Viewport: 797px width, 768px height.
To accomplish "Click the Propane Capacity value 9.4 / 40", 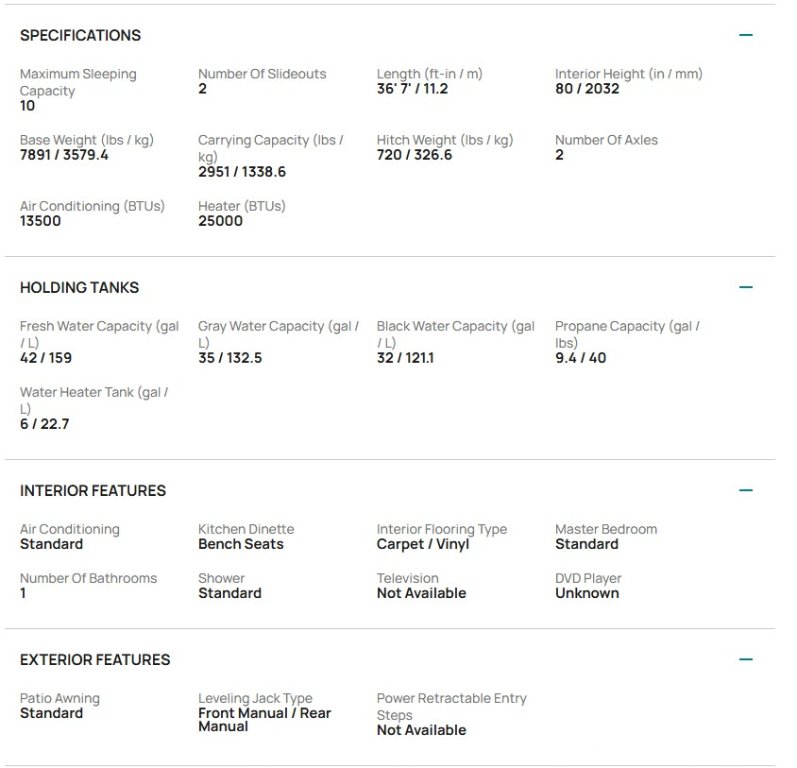I will coord(580,358).
